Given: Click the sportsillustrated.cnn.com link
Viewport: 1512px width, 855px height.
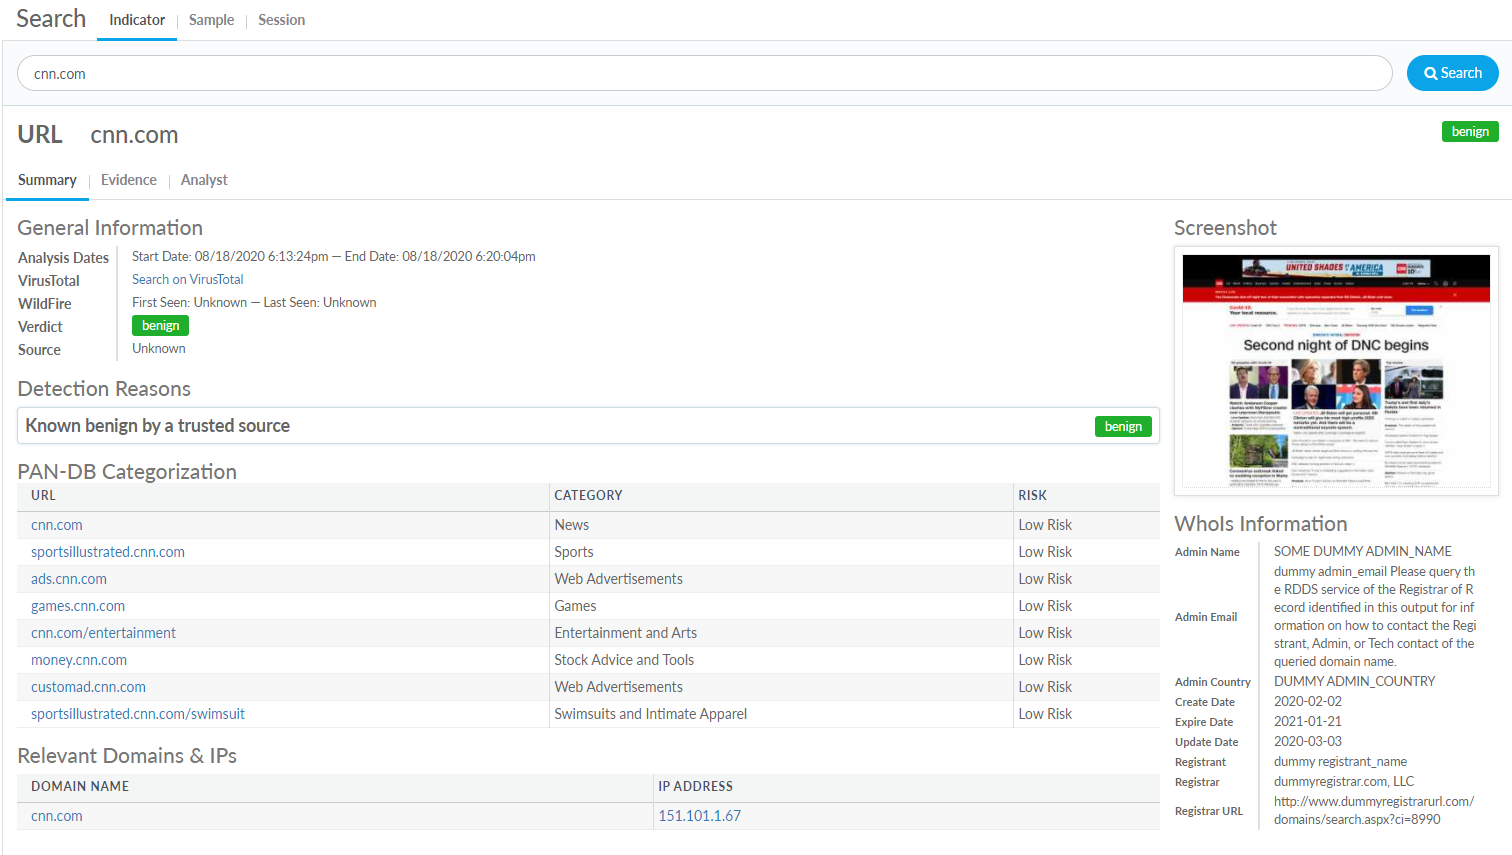Looking at the screenshot, I should click(x=108, y=552).
